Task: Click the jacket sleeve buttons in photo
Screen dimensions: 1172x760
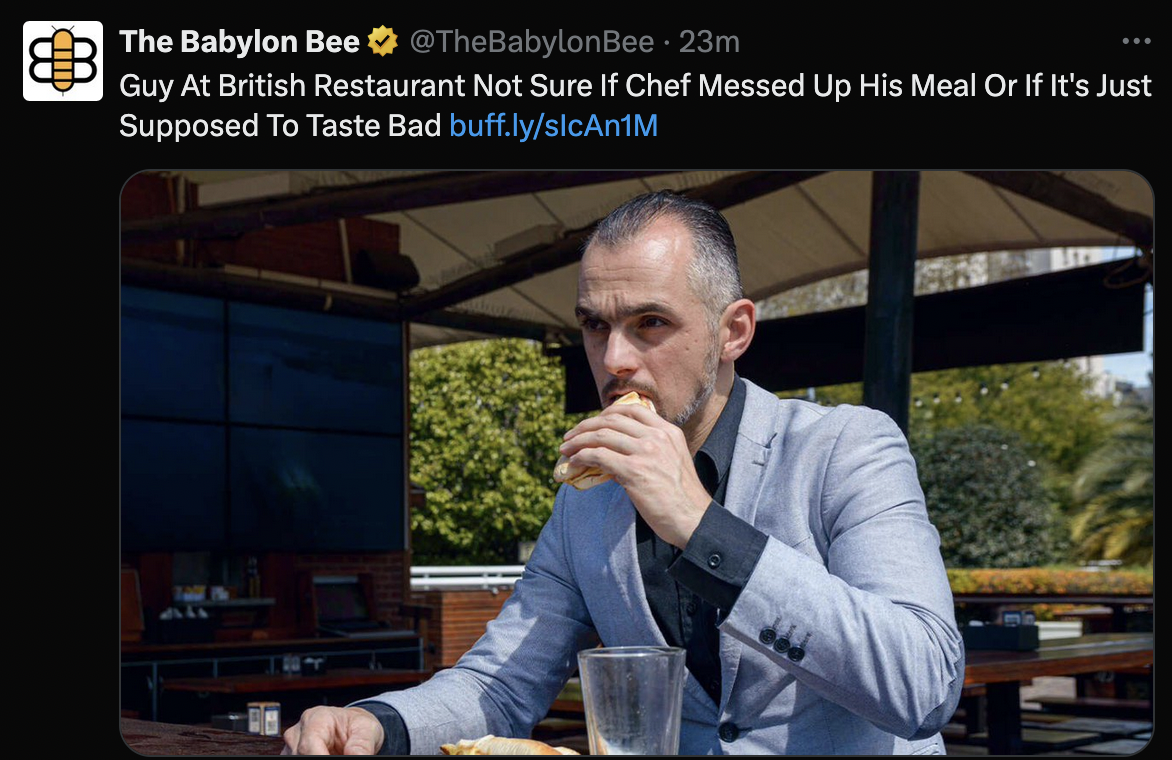Action: pyautogui.click(x=784, y=640)
